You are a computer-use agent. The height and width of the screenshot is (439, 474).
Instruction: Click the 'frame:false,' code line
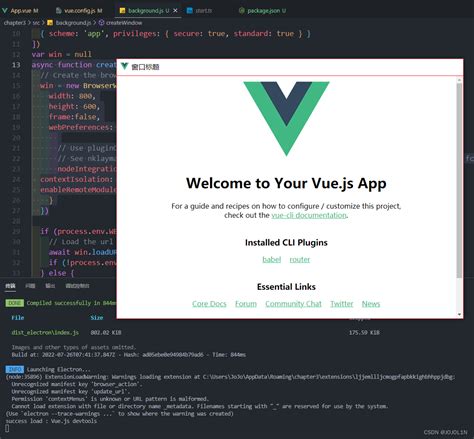(74, 117)
